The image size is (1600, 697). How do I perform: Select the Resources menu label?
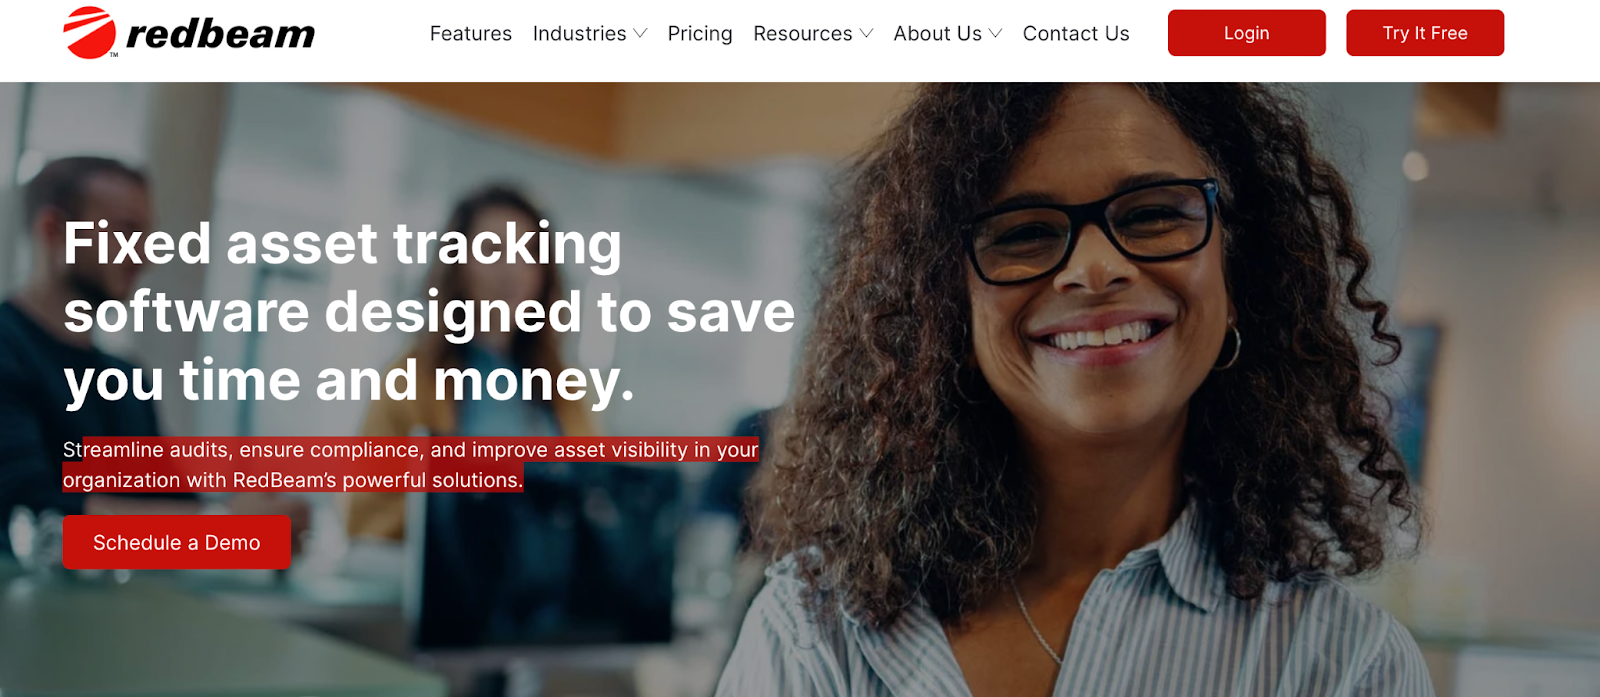coord(803,34)
